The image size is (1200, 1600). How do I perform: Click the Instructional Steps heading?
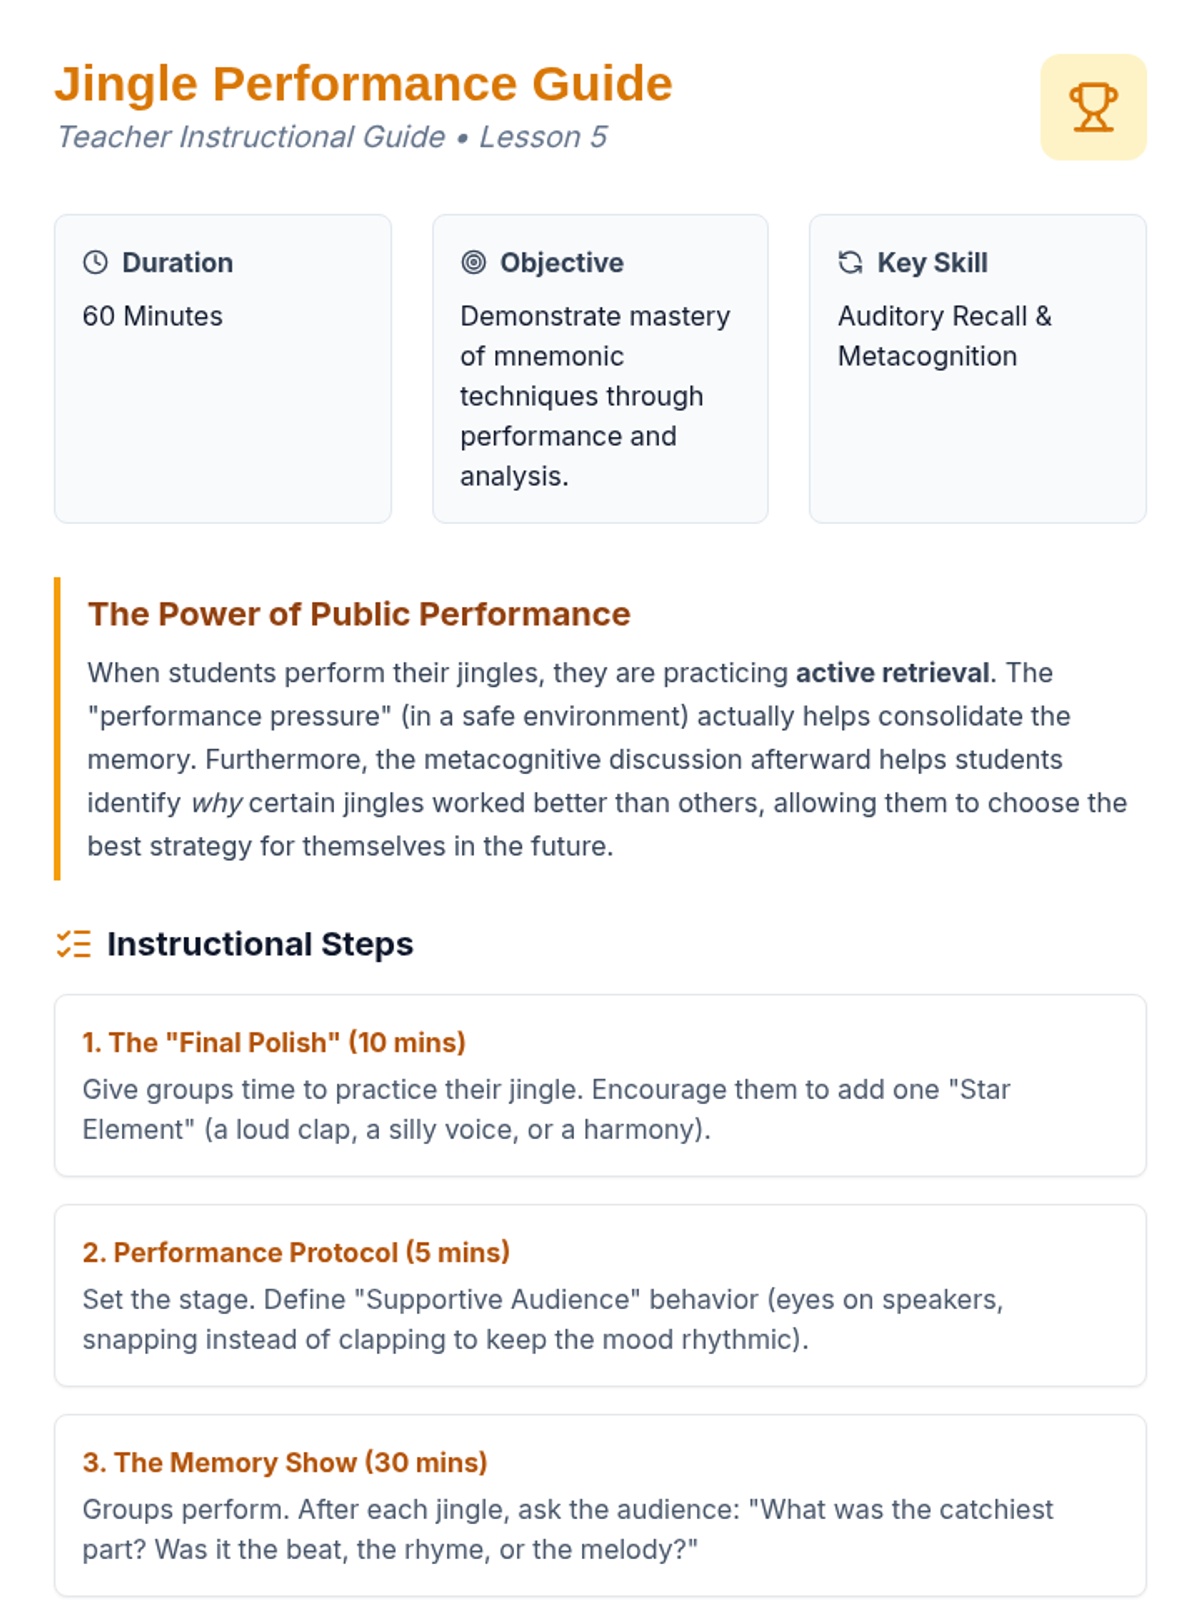[x=260, y=944]
